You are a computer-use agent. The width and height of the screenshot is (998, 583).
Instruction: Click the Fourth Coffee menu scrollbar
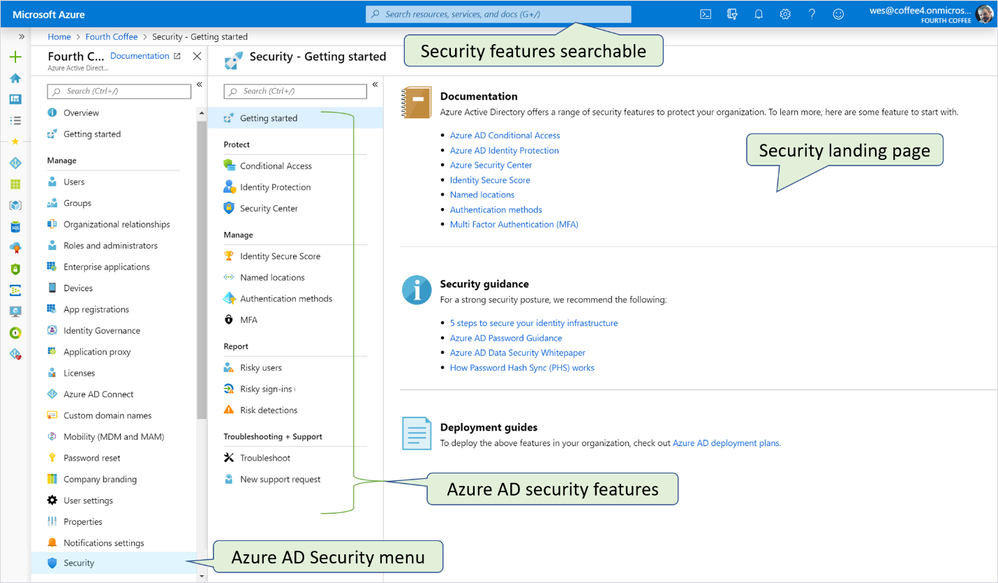(x=202, y=270)
